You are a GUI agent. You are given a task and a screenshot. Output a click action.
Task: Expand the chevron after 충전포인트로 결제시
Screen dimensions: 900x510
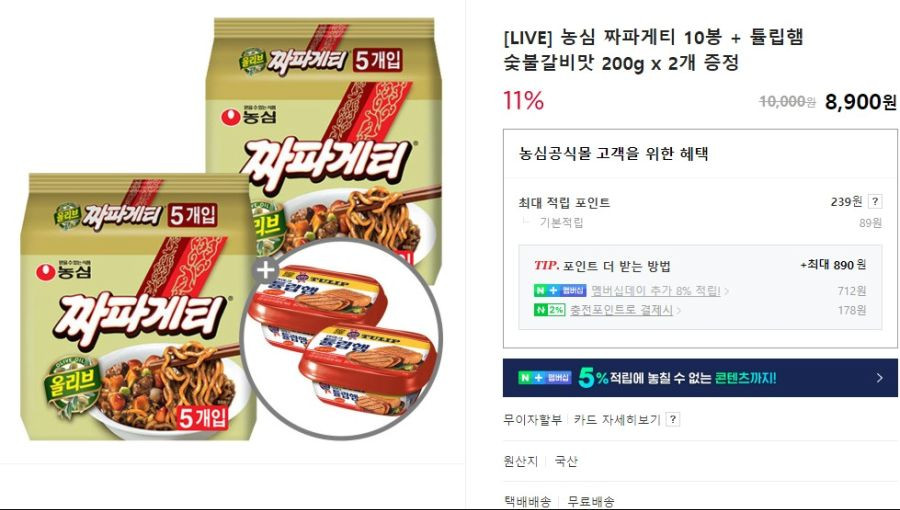(x=679, y=311)
